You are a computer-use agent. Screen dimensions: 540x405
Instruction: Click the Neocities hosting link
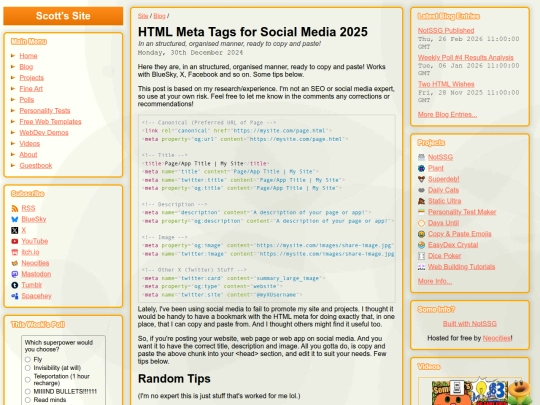pyautogui.click(x=497, y=338)
